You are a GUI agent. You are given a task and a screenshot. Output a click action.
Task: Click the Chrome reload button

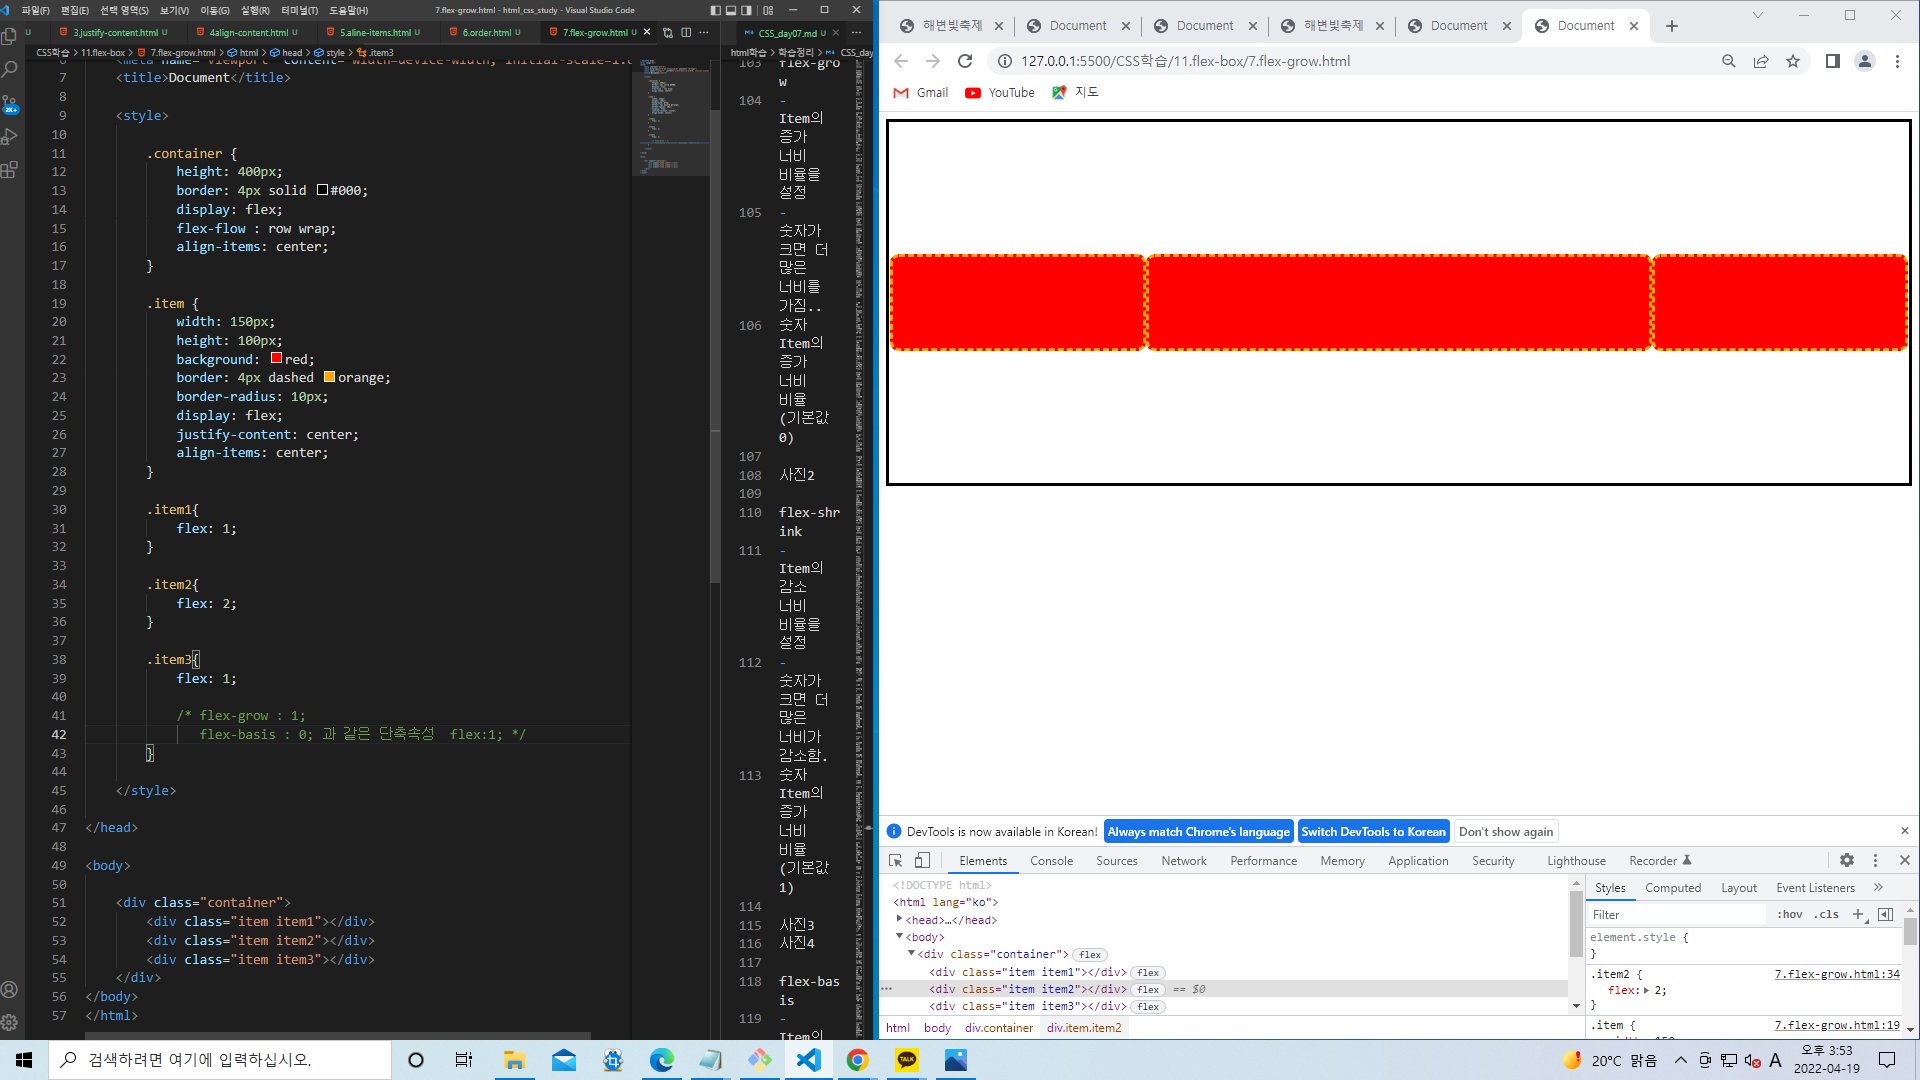tap(965, 61)
